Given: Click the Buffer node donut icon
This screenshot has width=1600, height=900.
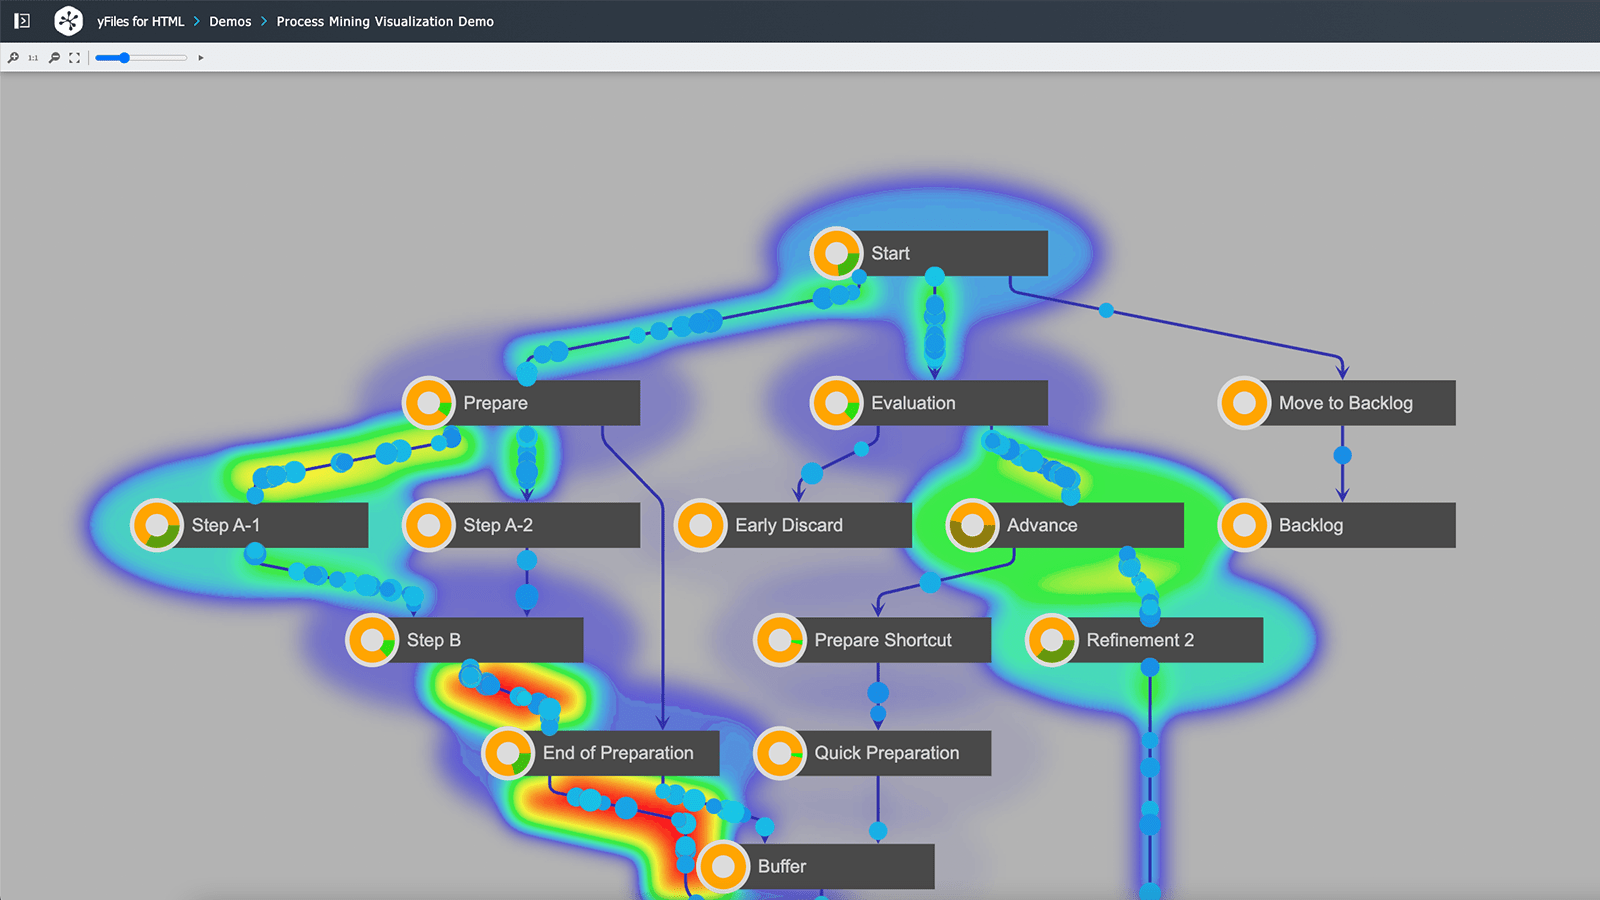Looking at the screenshot, I should (x=723, y=866).
